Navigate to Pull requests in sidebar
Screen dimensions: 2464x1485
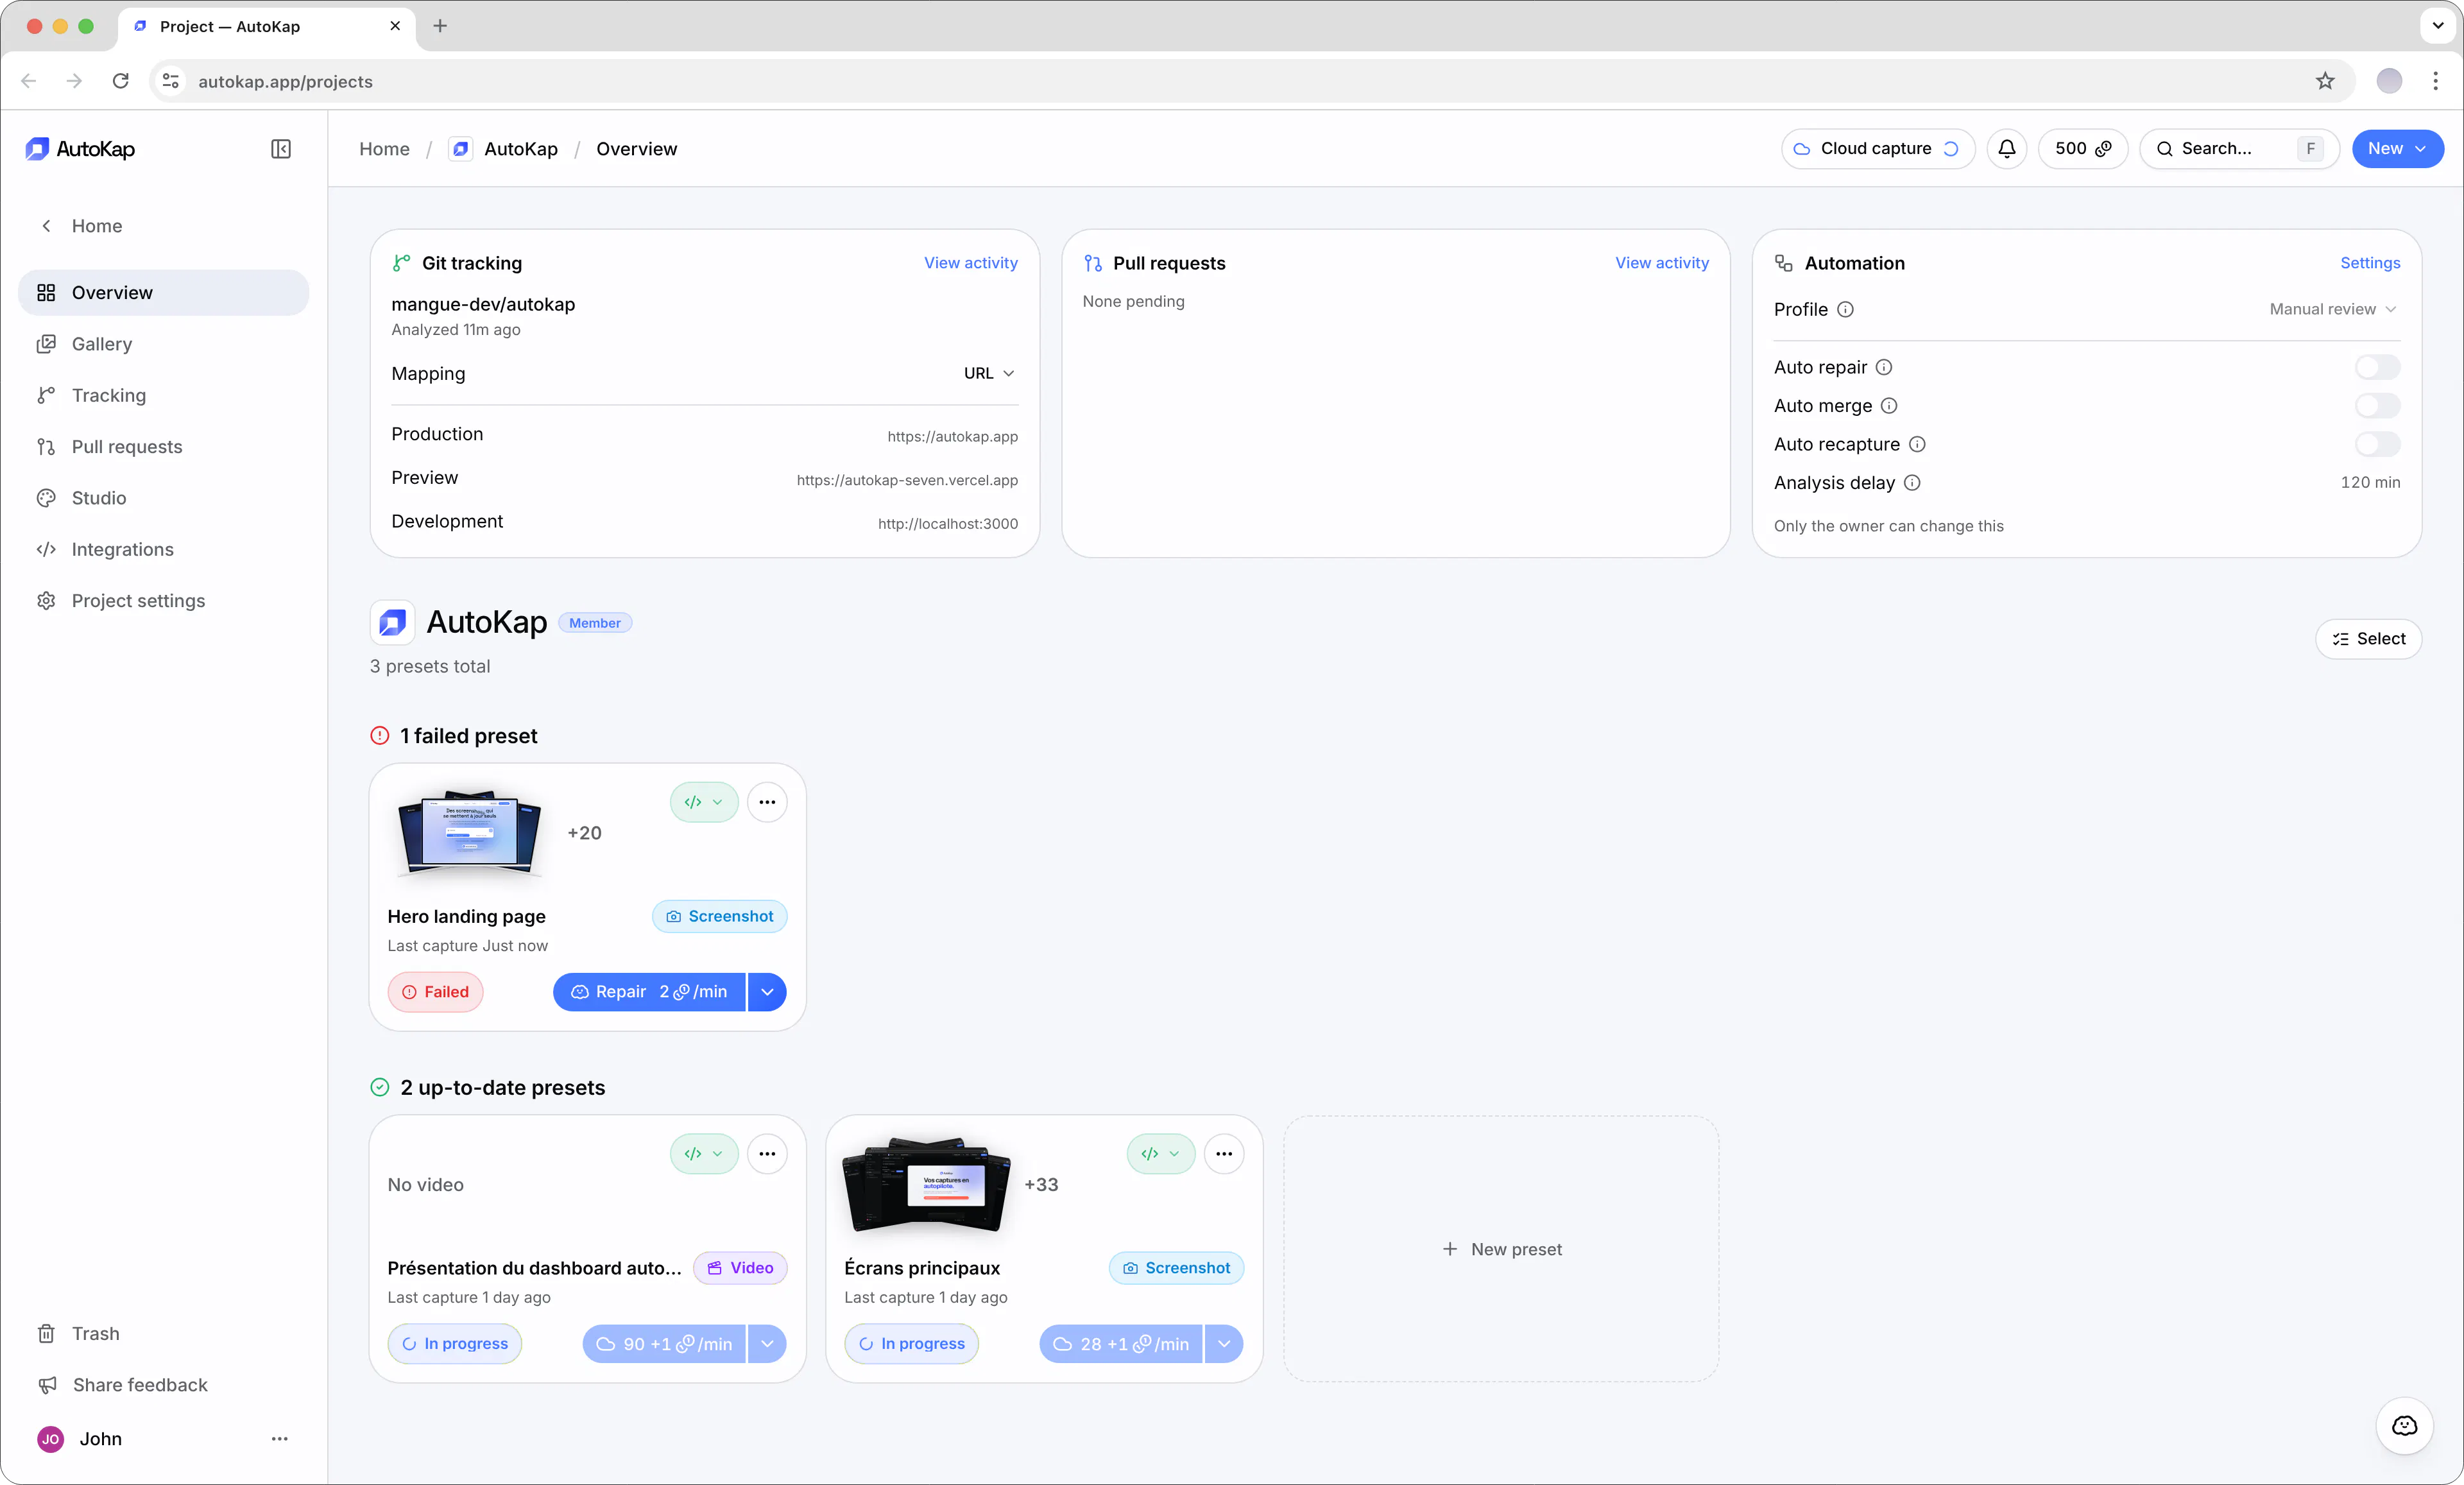(x=164, y=447)
